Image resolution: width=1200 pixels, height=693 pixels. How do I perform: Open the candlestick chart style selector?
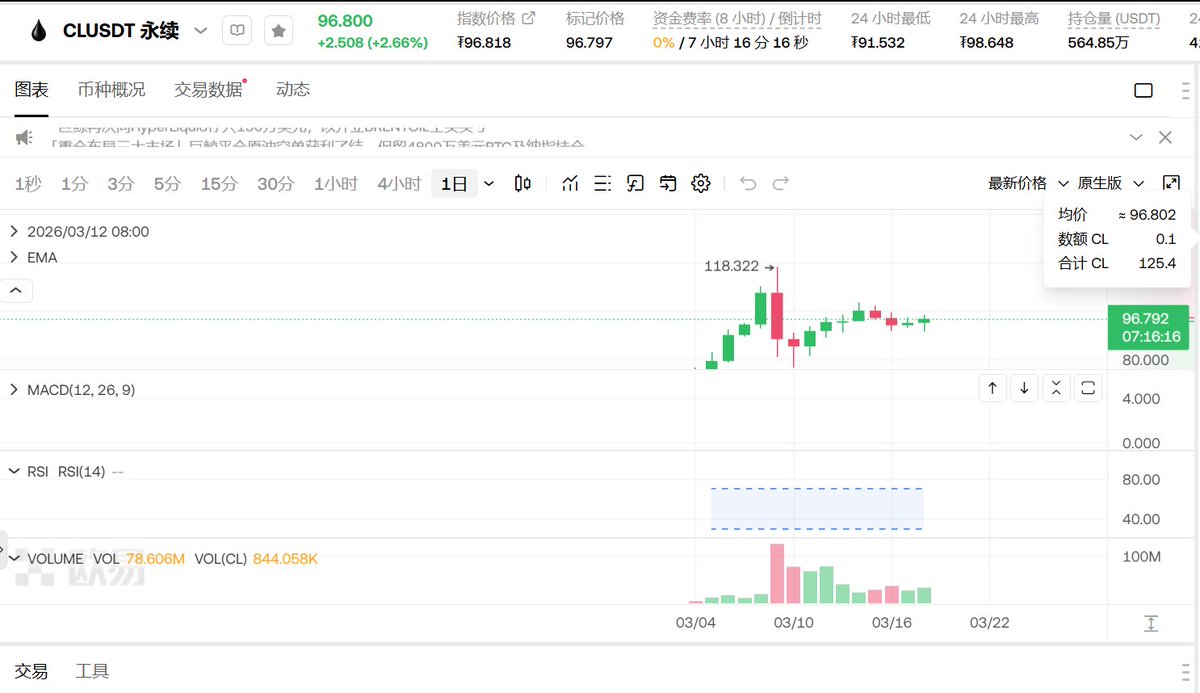[522, 183]
